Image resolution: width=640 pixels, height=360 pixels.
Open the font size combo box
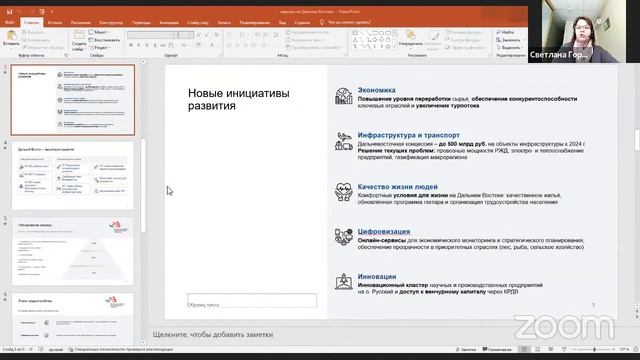pyautogui.click(x=186, y=35)
